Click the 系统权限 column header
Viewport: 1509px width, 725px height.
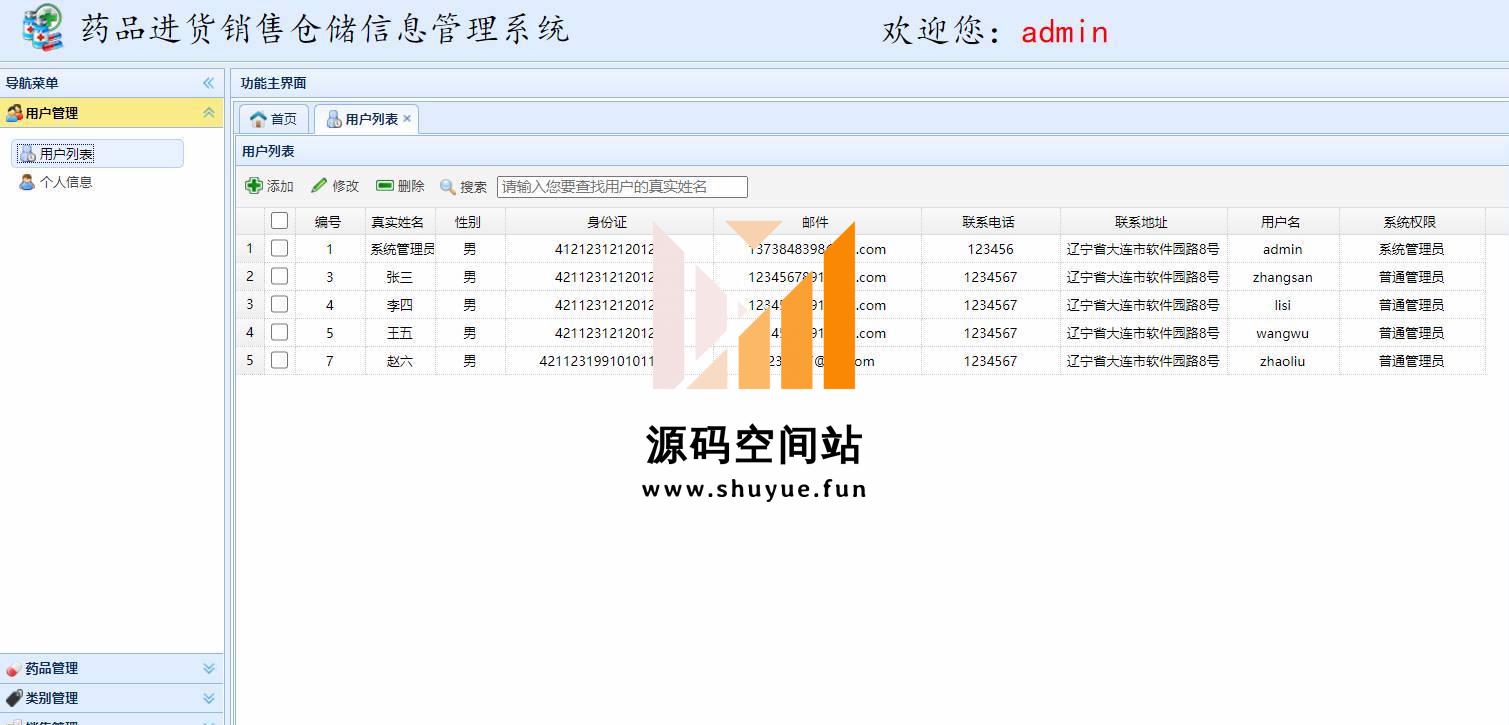pyautogui.click(x=1411, y=222)
